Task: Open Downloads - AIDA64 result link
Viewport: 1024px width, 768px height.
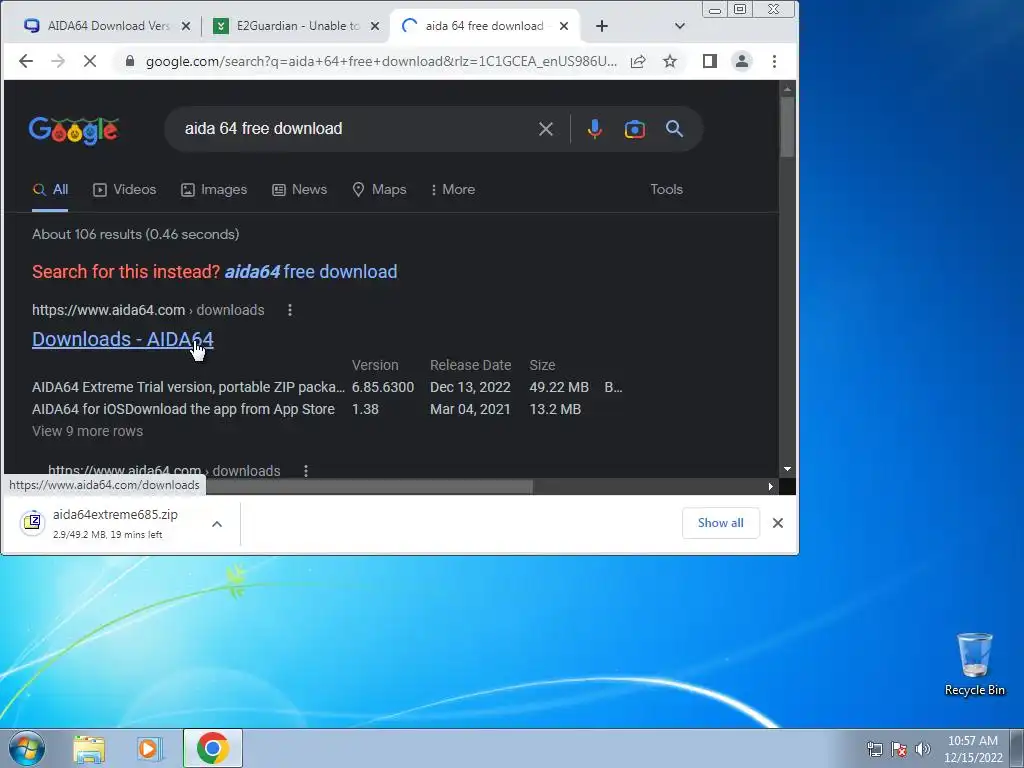Action: (123, 340)
